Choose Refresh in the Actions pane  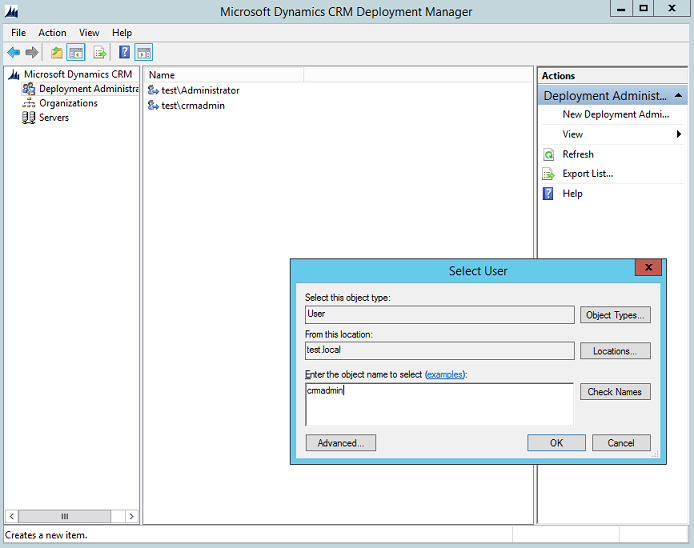(x=578, y=154)
